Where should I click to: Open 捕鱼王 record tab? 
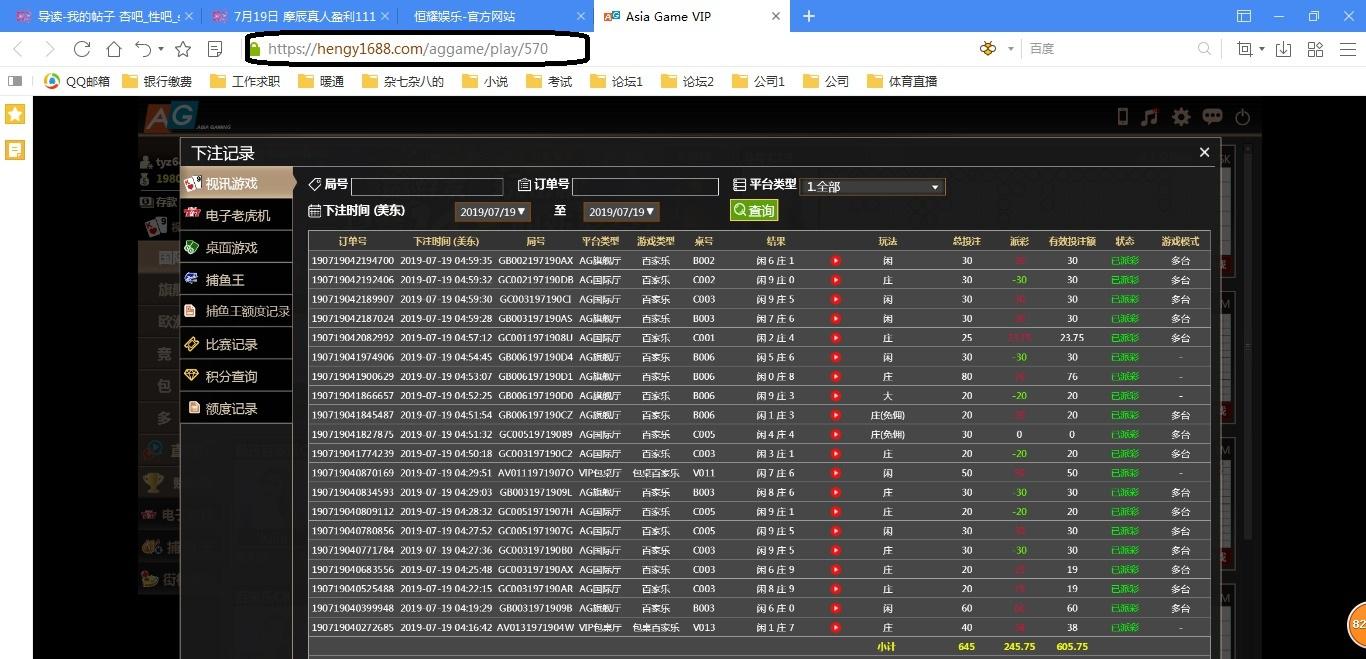click(237, 280)
